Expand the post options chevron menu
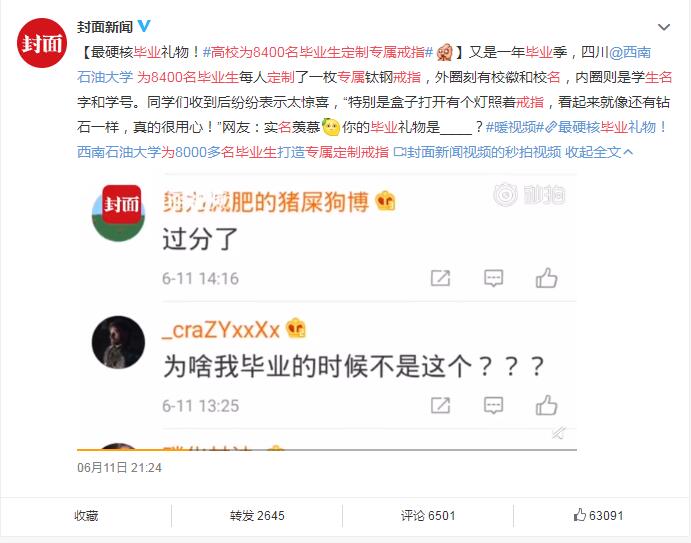Screen dimensions: 691x543 click(664, 27)
